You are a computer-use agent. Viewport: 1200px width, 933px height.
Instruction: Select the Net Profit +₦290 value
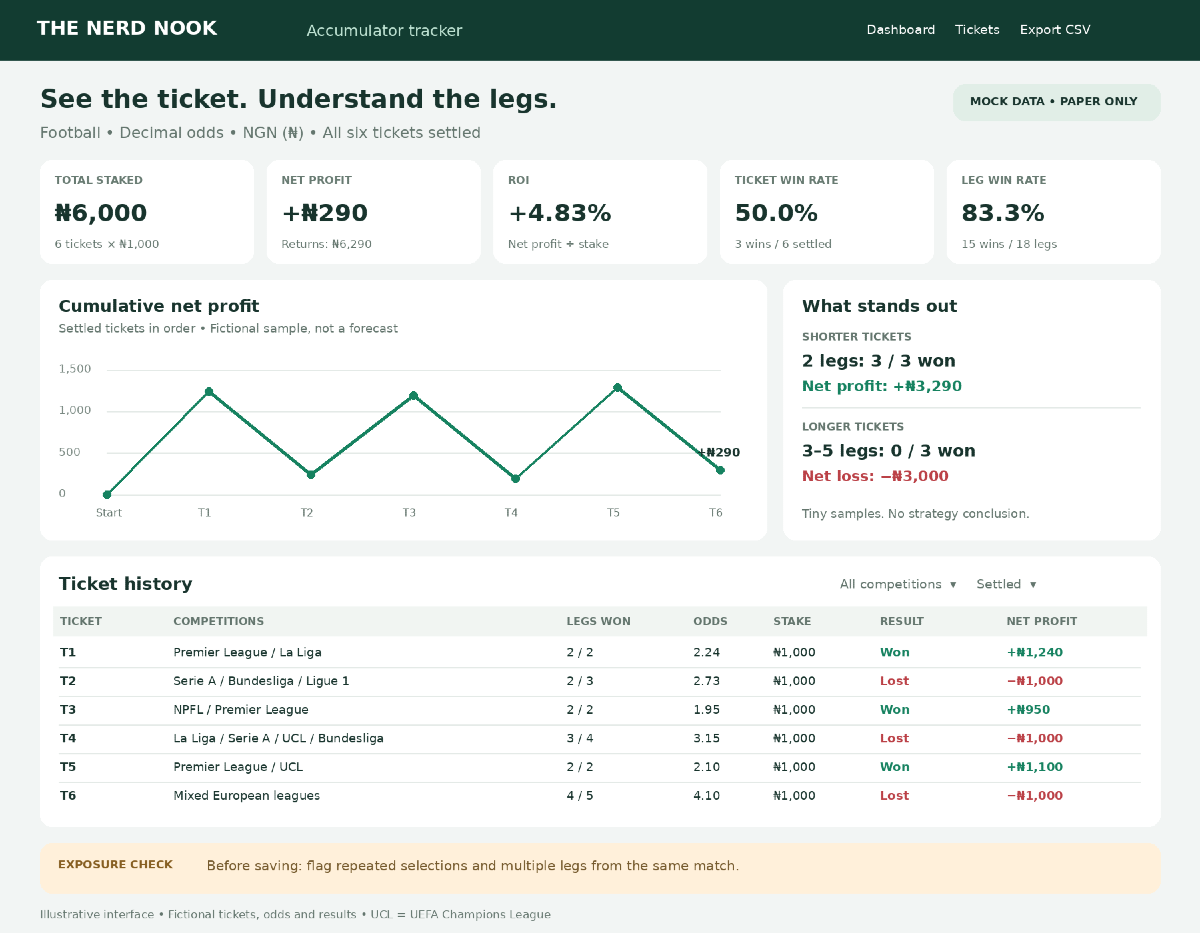[325, 213]
